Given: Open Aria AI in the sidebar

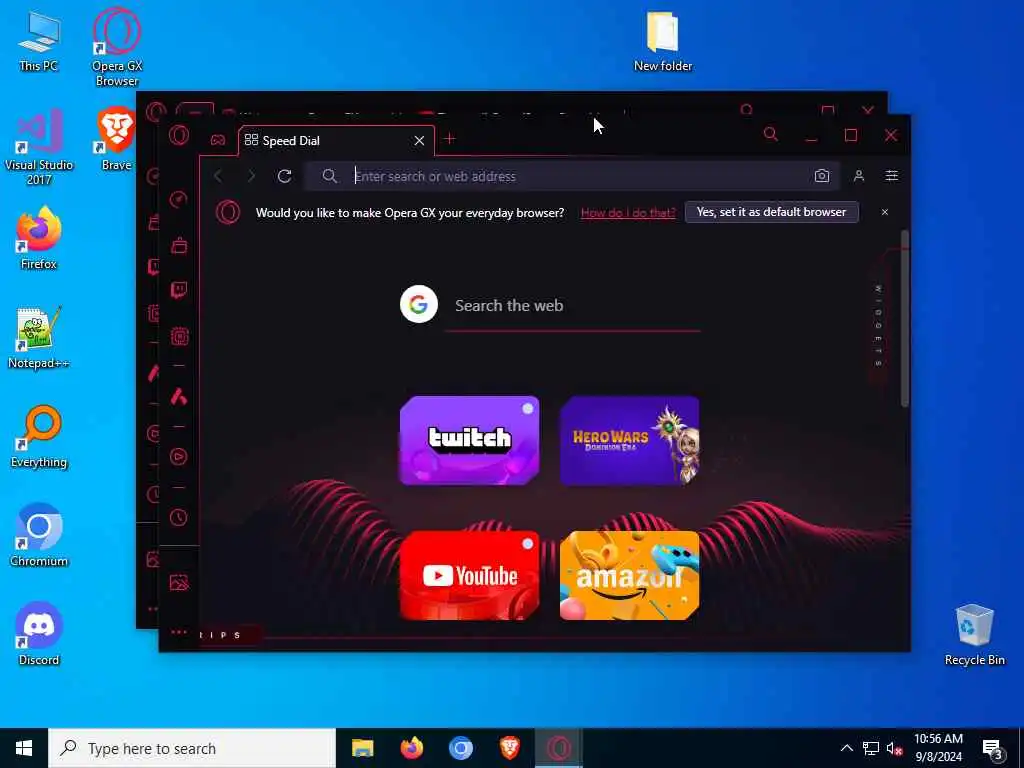Looking at the screenshot, I should tap(179, 396).
